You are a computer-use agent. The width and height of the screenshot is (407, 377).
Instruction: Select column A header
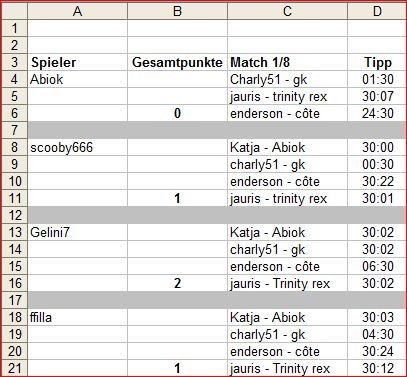click(x=77, y=11)
